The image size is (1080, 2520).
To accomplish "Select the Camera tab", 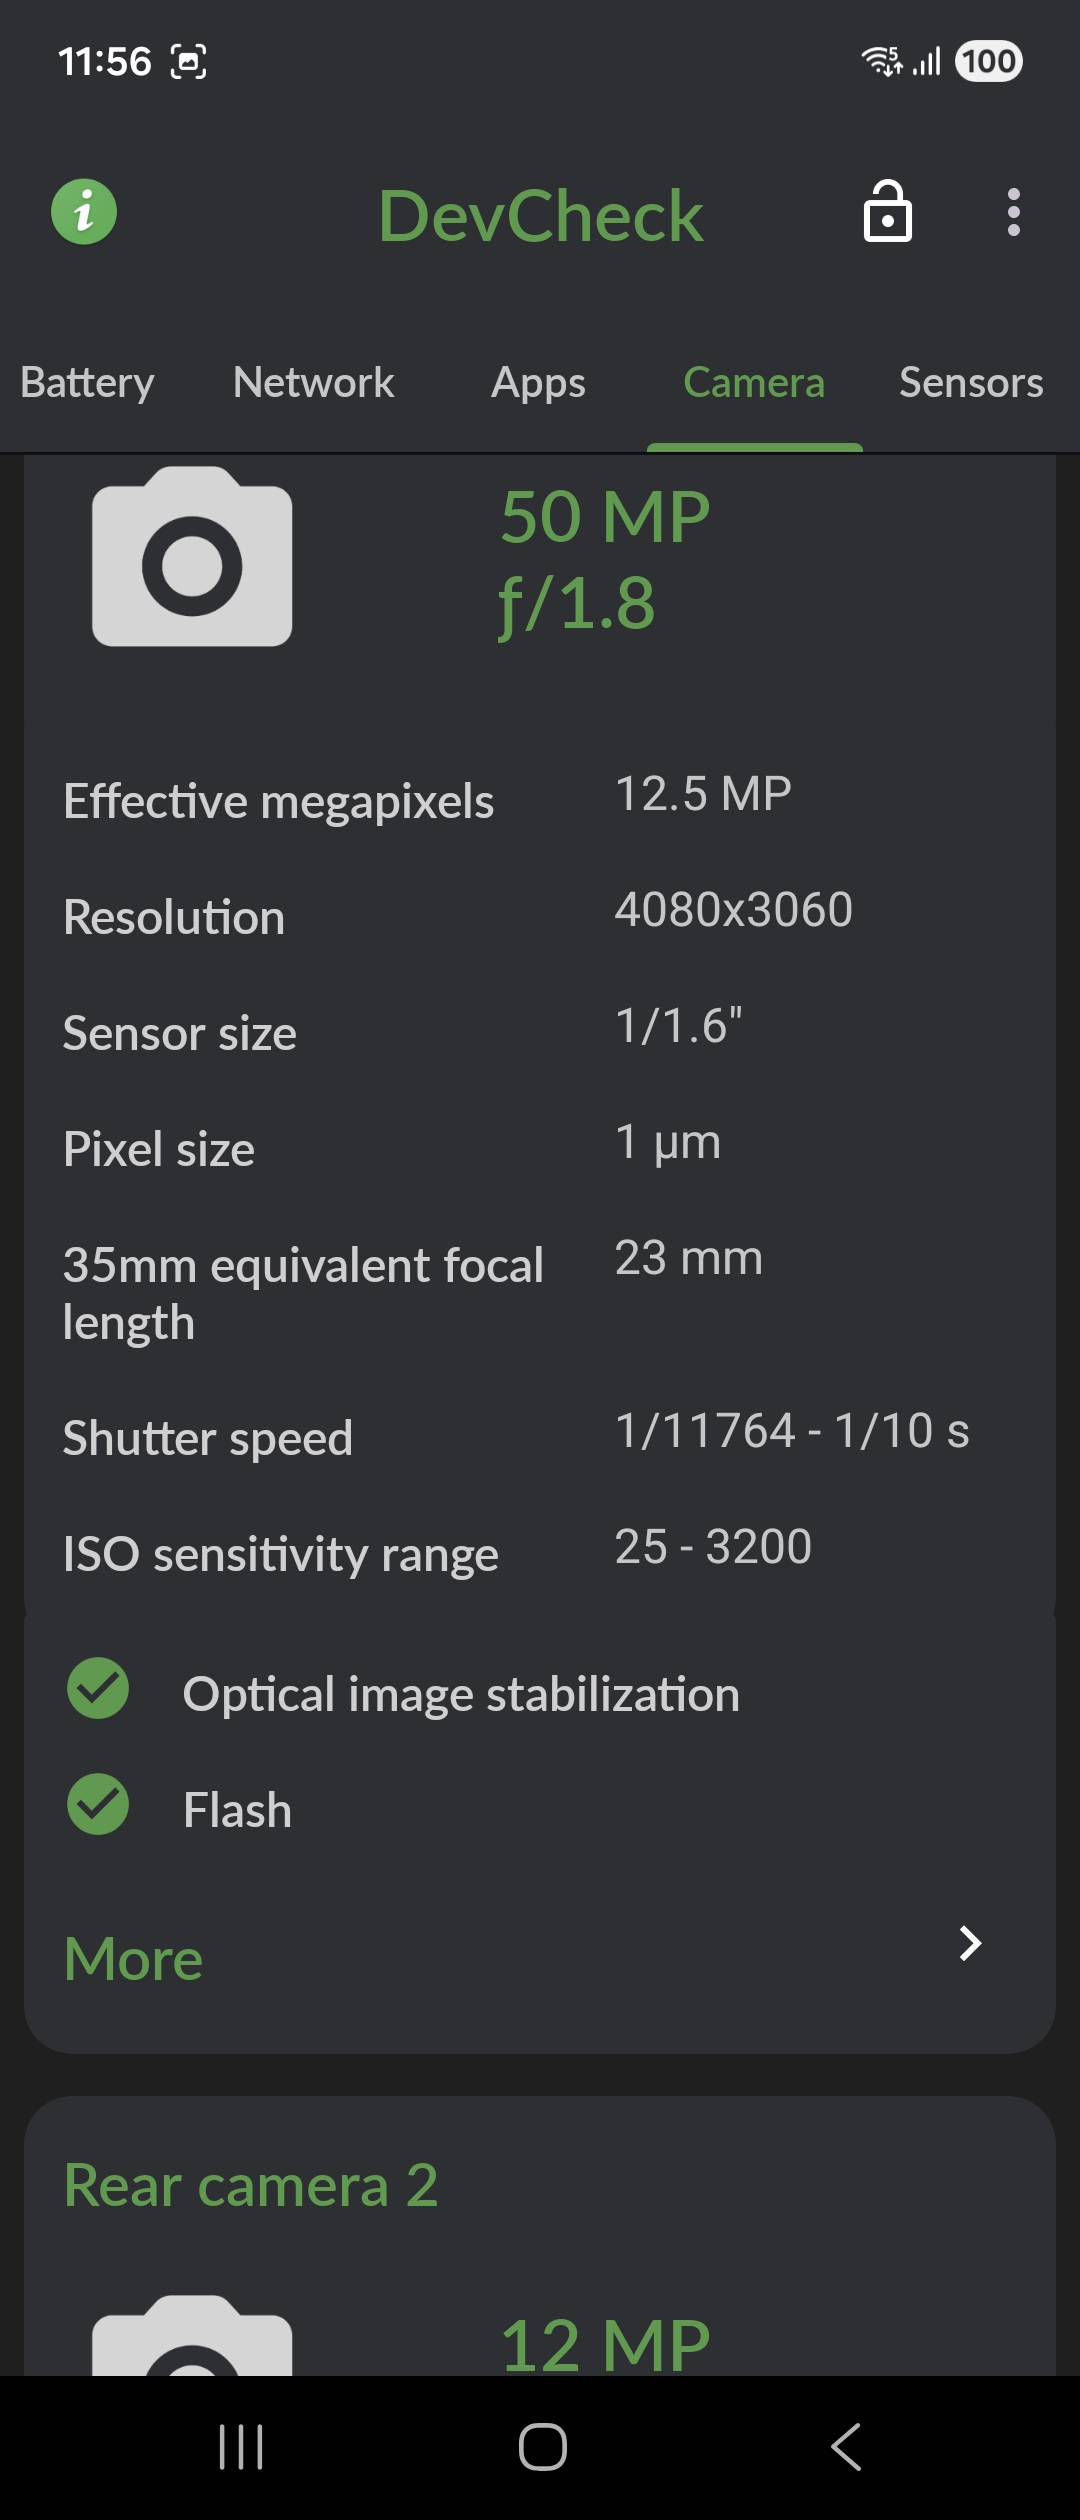I will (754, 383).
